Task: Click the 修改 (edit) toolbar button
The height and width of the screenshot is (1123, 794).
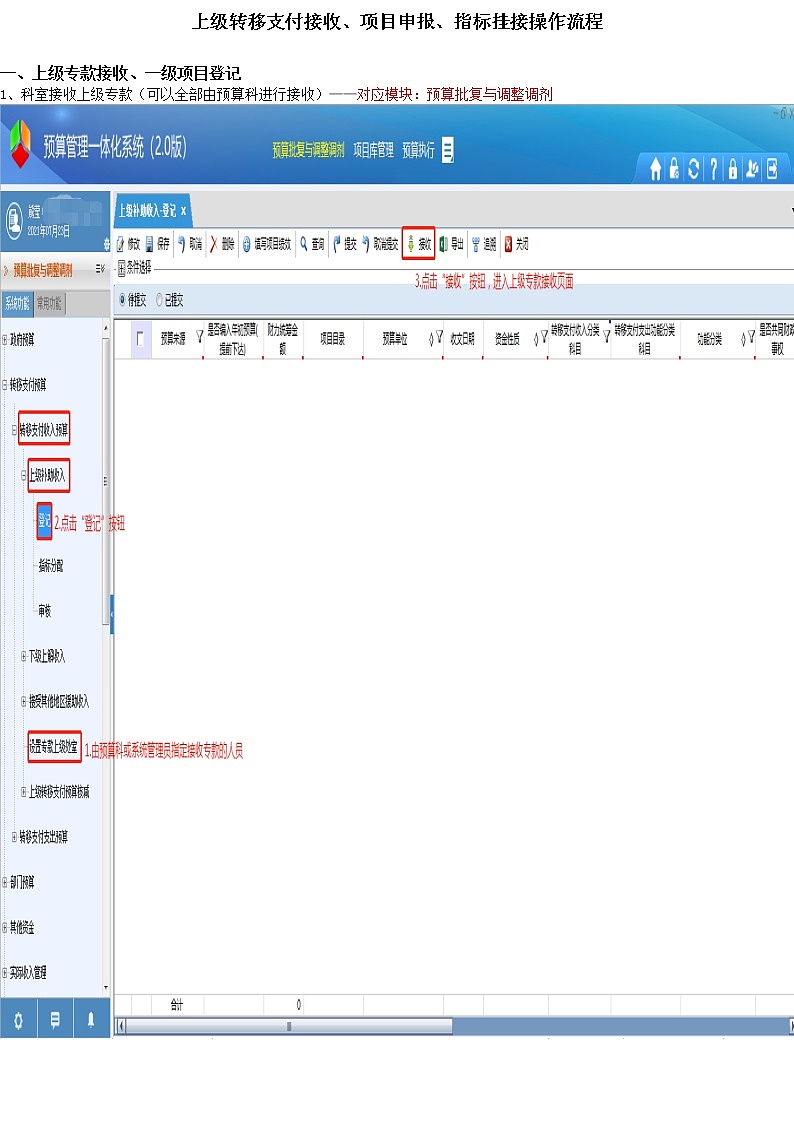Action: [x=128, y=244]
